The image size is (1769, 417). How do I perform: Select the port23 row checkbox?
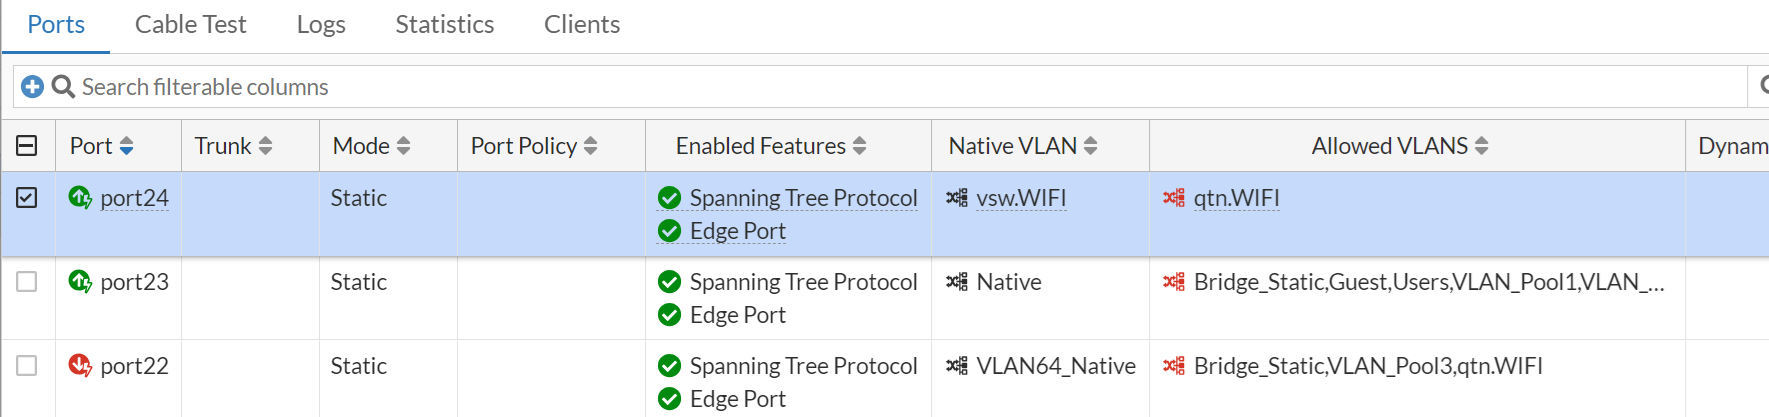(27, 282)
